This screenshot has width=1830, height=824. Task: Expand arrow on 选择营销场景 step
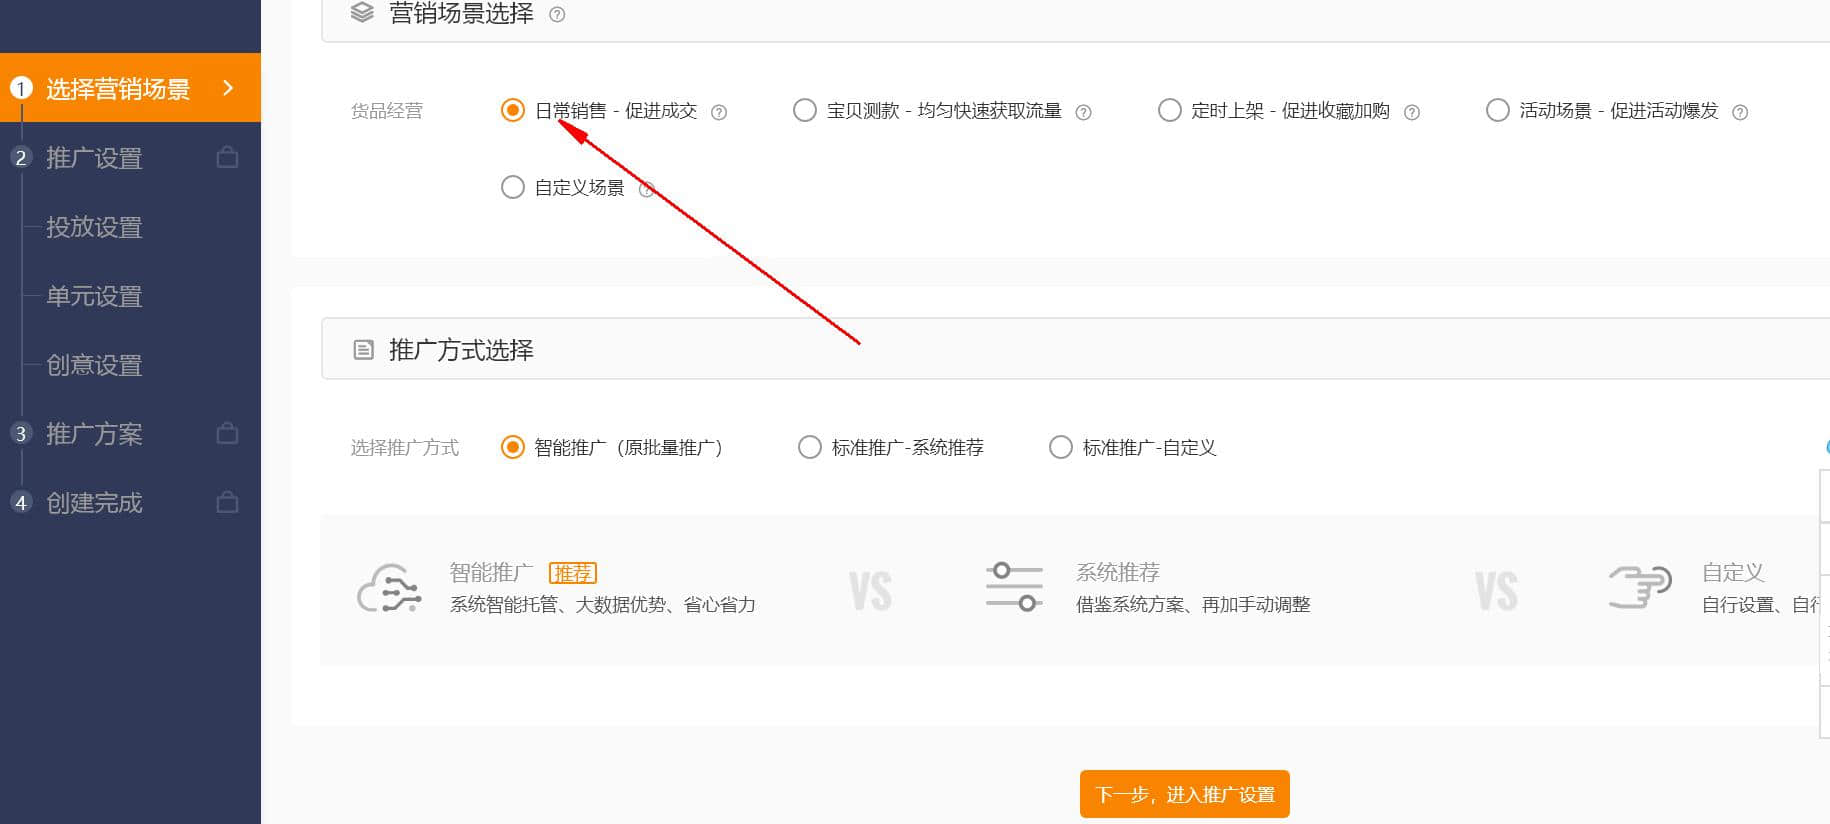click(x=228, y=88)
